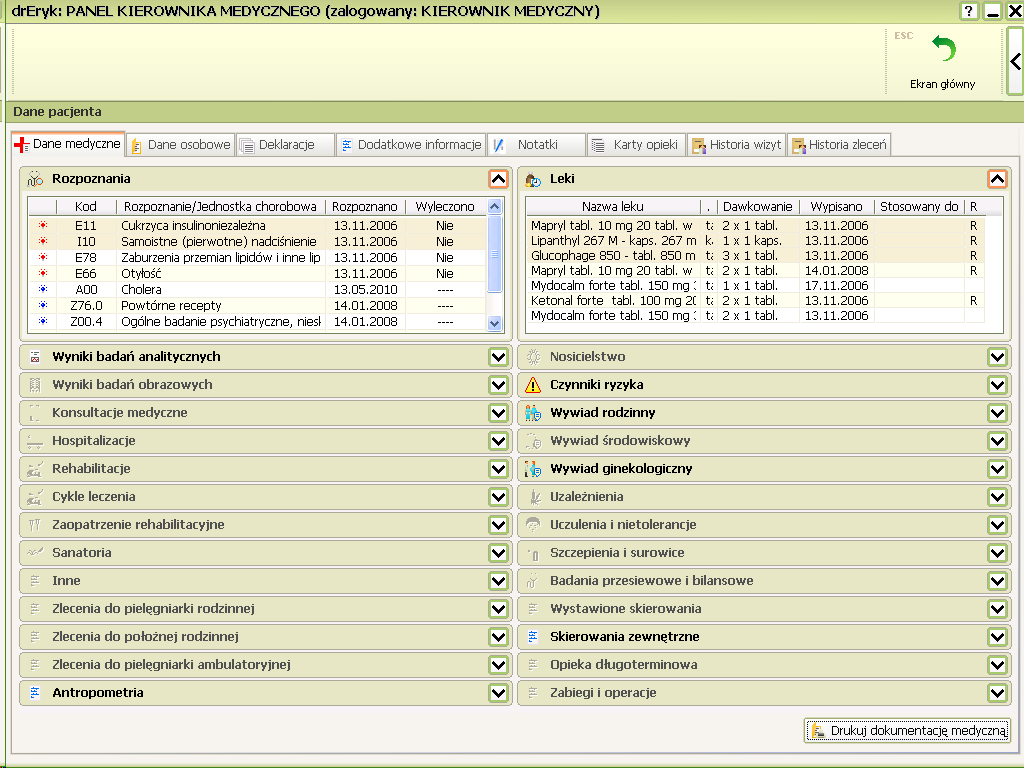This screenshot has height=768, width=1024.
Task: Click the Sanatoria icon
Action: click(x=35, y=552)
